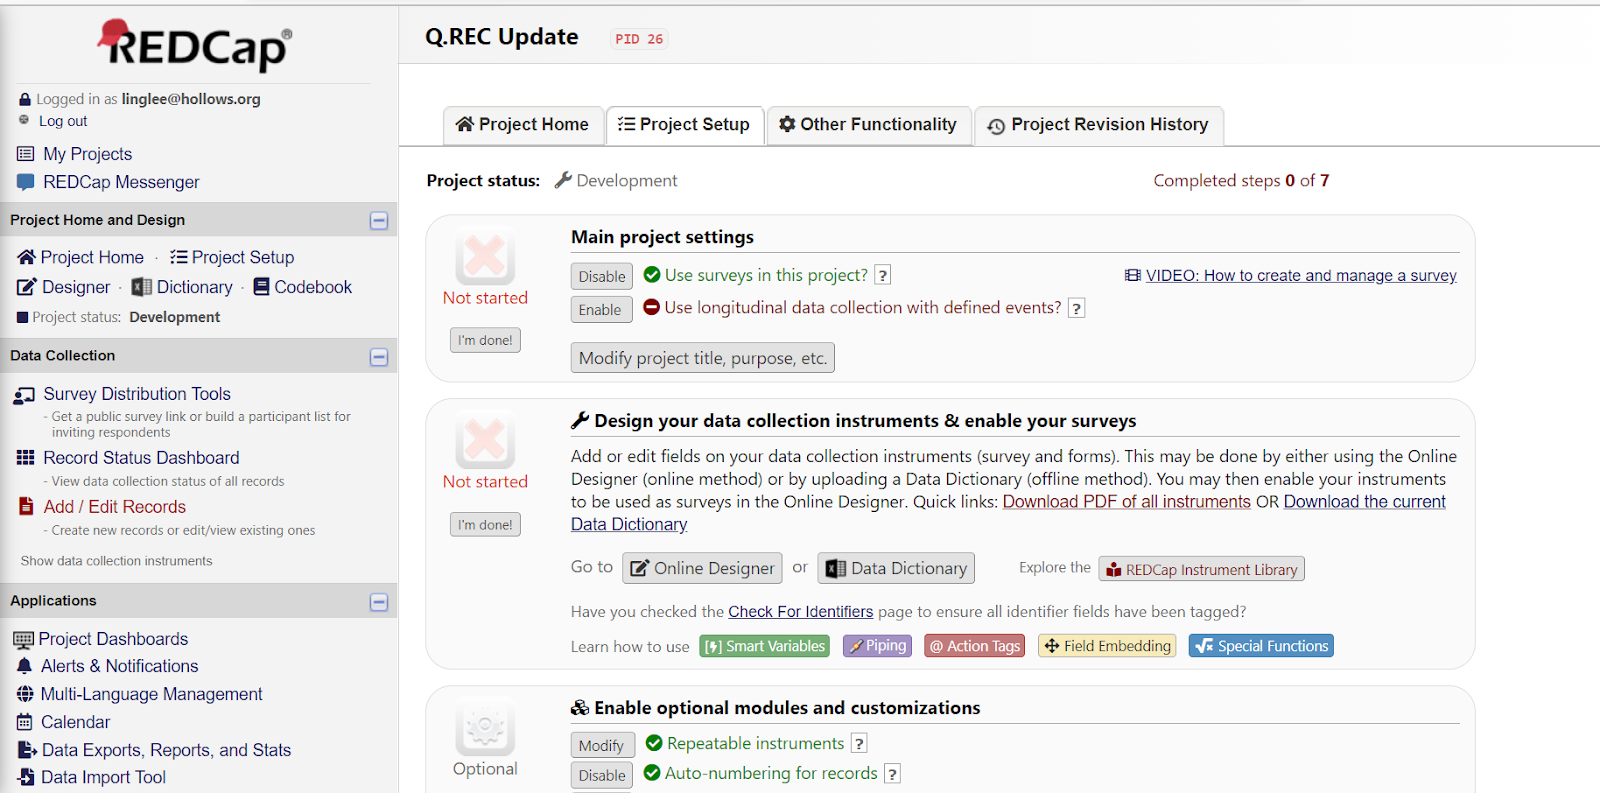Click the Project Dashboards monitor icon
This screenshot has width=1600, height=793.
click(23, 640)
